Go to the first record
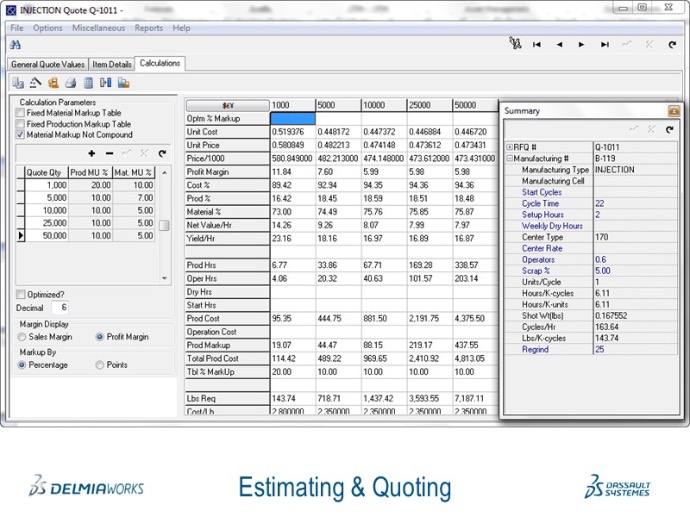 pos(537,45)
